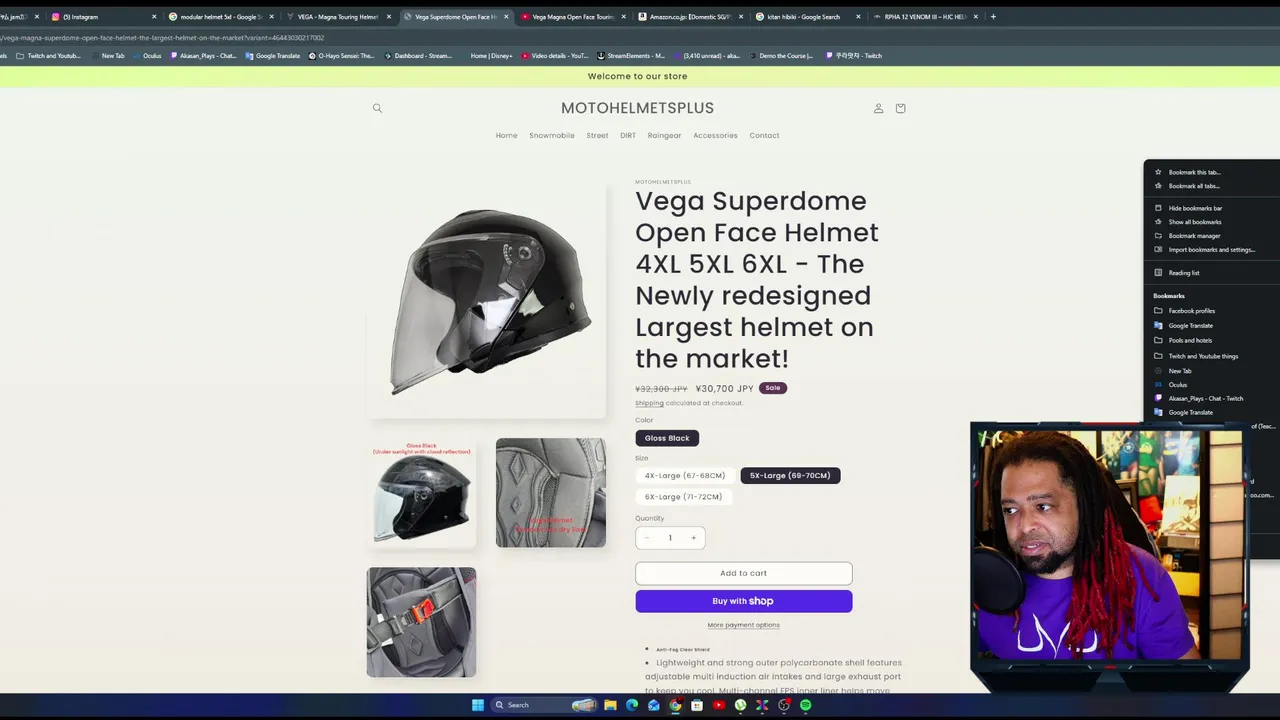View the helmet interior padding thumbnail
1280x720 pixels.
[551, 493]
